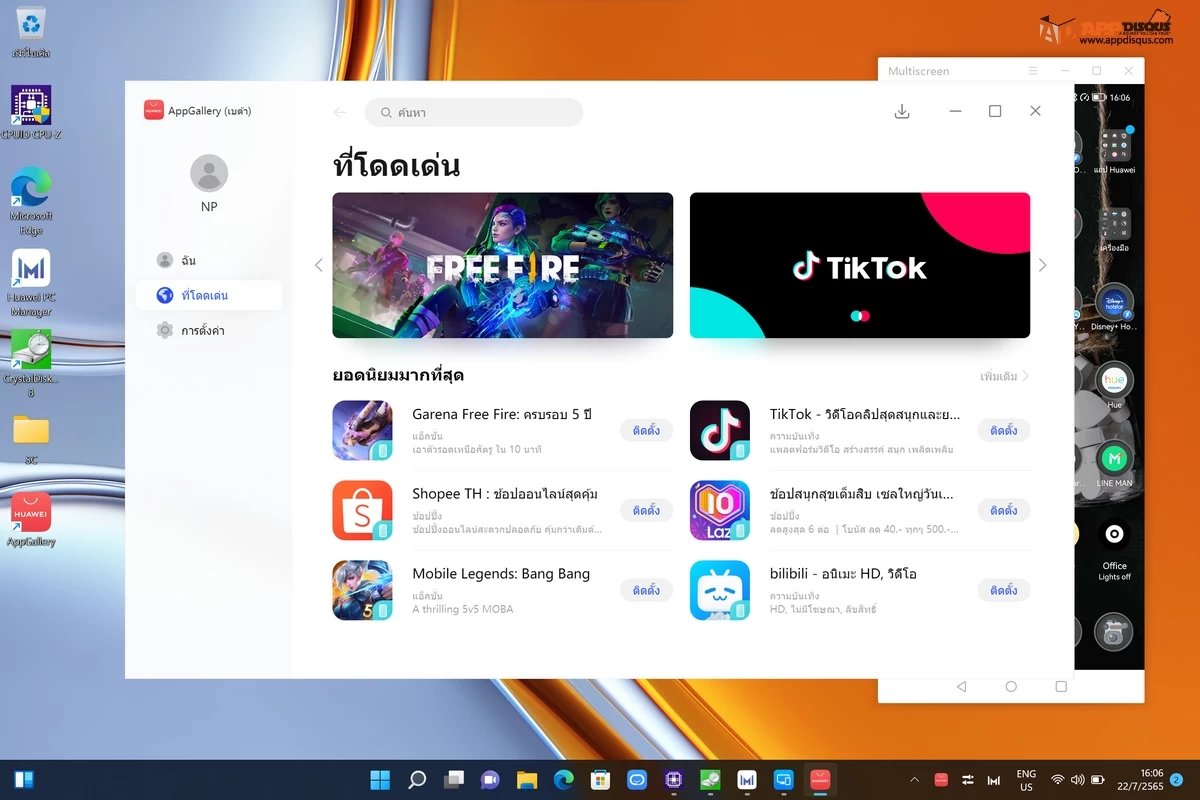Open the CrystalDiskInfo desktop shortcut
Viewport: 1200px width, 800px height.
31,364
